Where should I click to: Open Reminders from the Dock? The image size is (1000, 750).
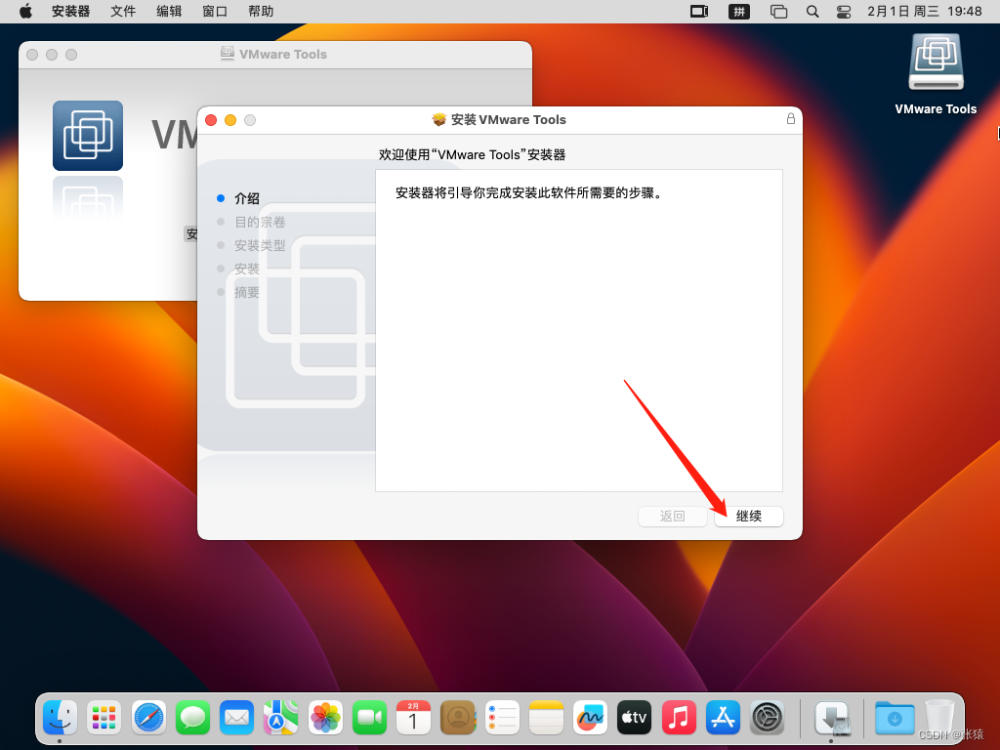tap(502, 717)
